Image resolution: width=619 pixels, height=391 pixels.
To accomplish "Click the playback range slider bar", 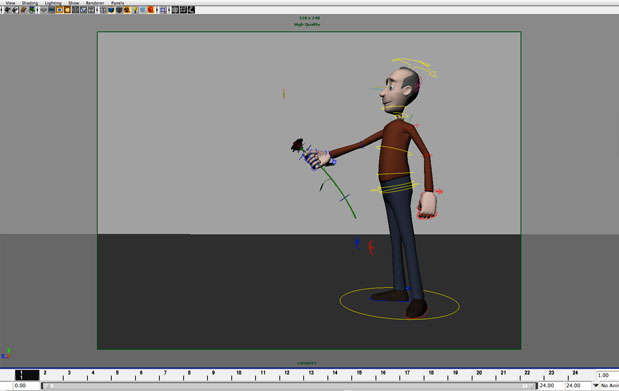I will pos(289,386).
